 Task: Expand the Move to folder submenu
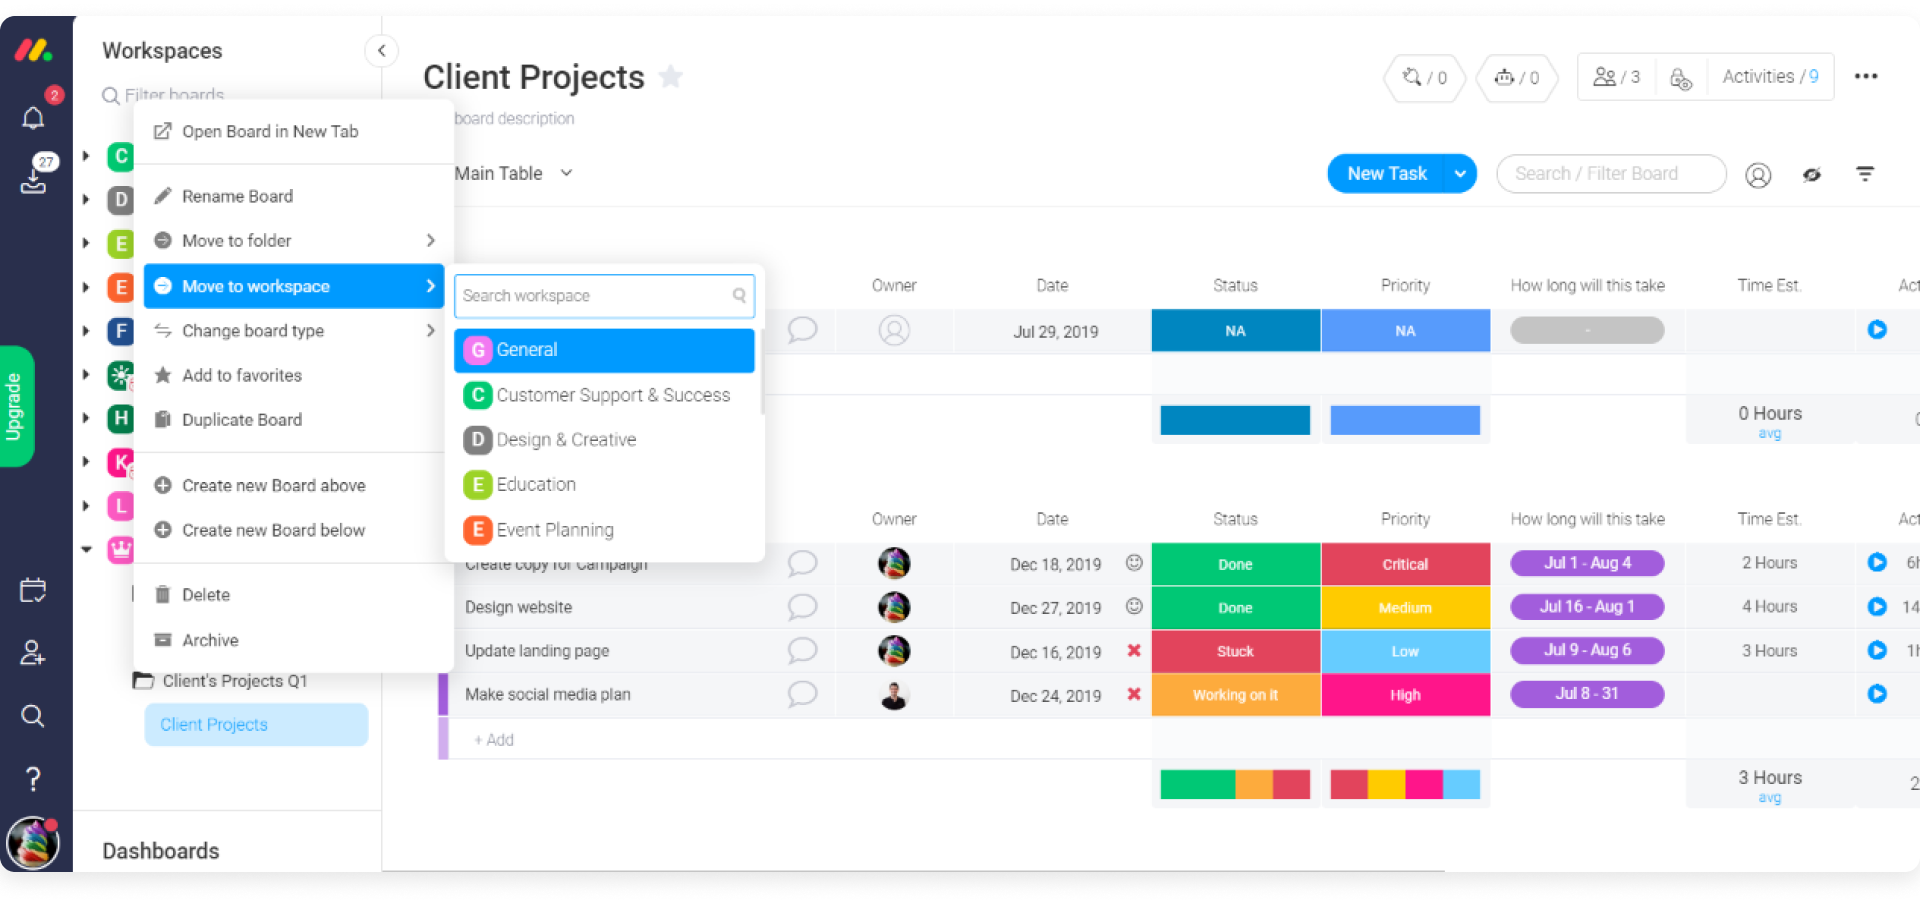pos(293,240)
